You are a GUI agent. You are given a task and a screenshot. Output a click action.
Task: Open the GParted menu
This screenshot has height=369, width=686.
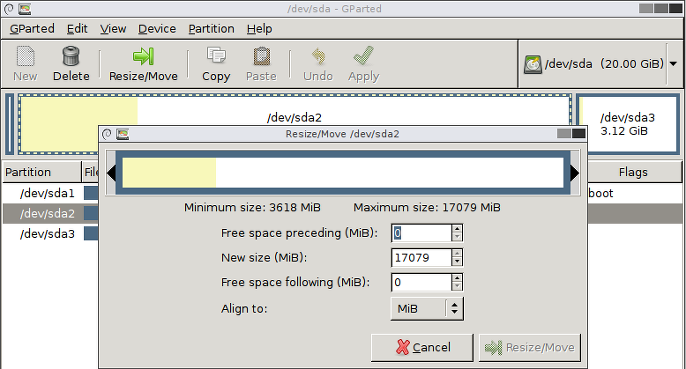32,29
